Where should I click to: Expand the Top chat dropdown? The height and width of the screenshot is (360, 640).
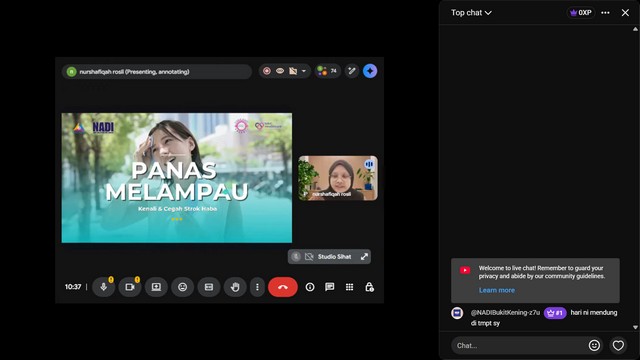coord(471,13)
